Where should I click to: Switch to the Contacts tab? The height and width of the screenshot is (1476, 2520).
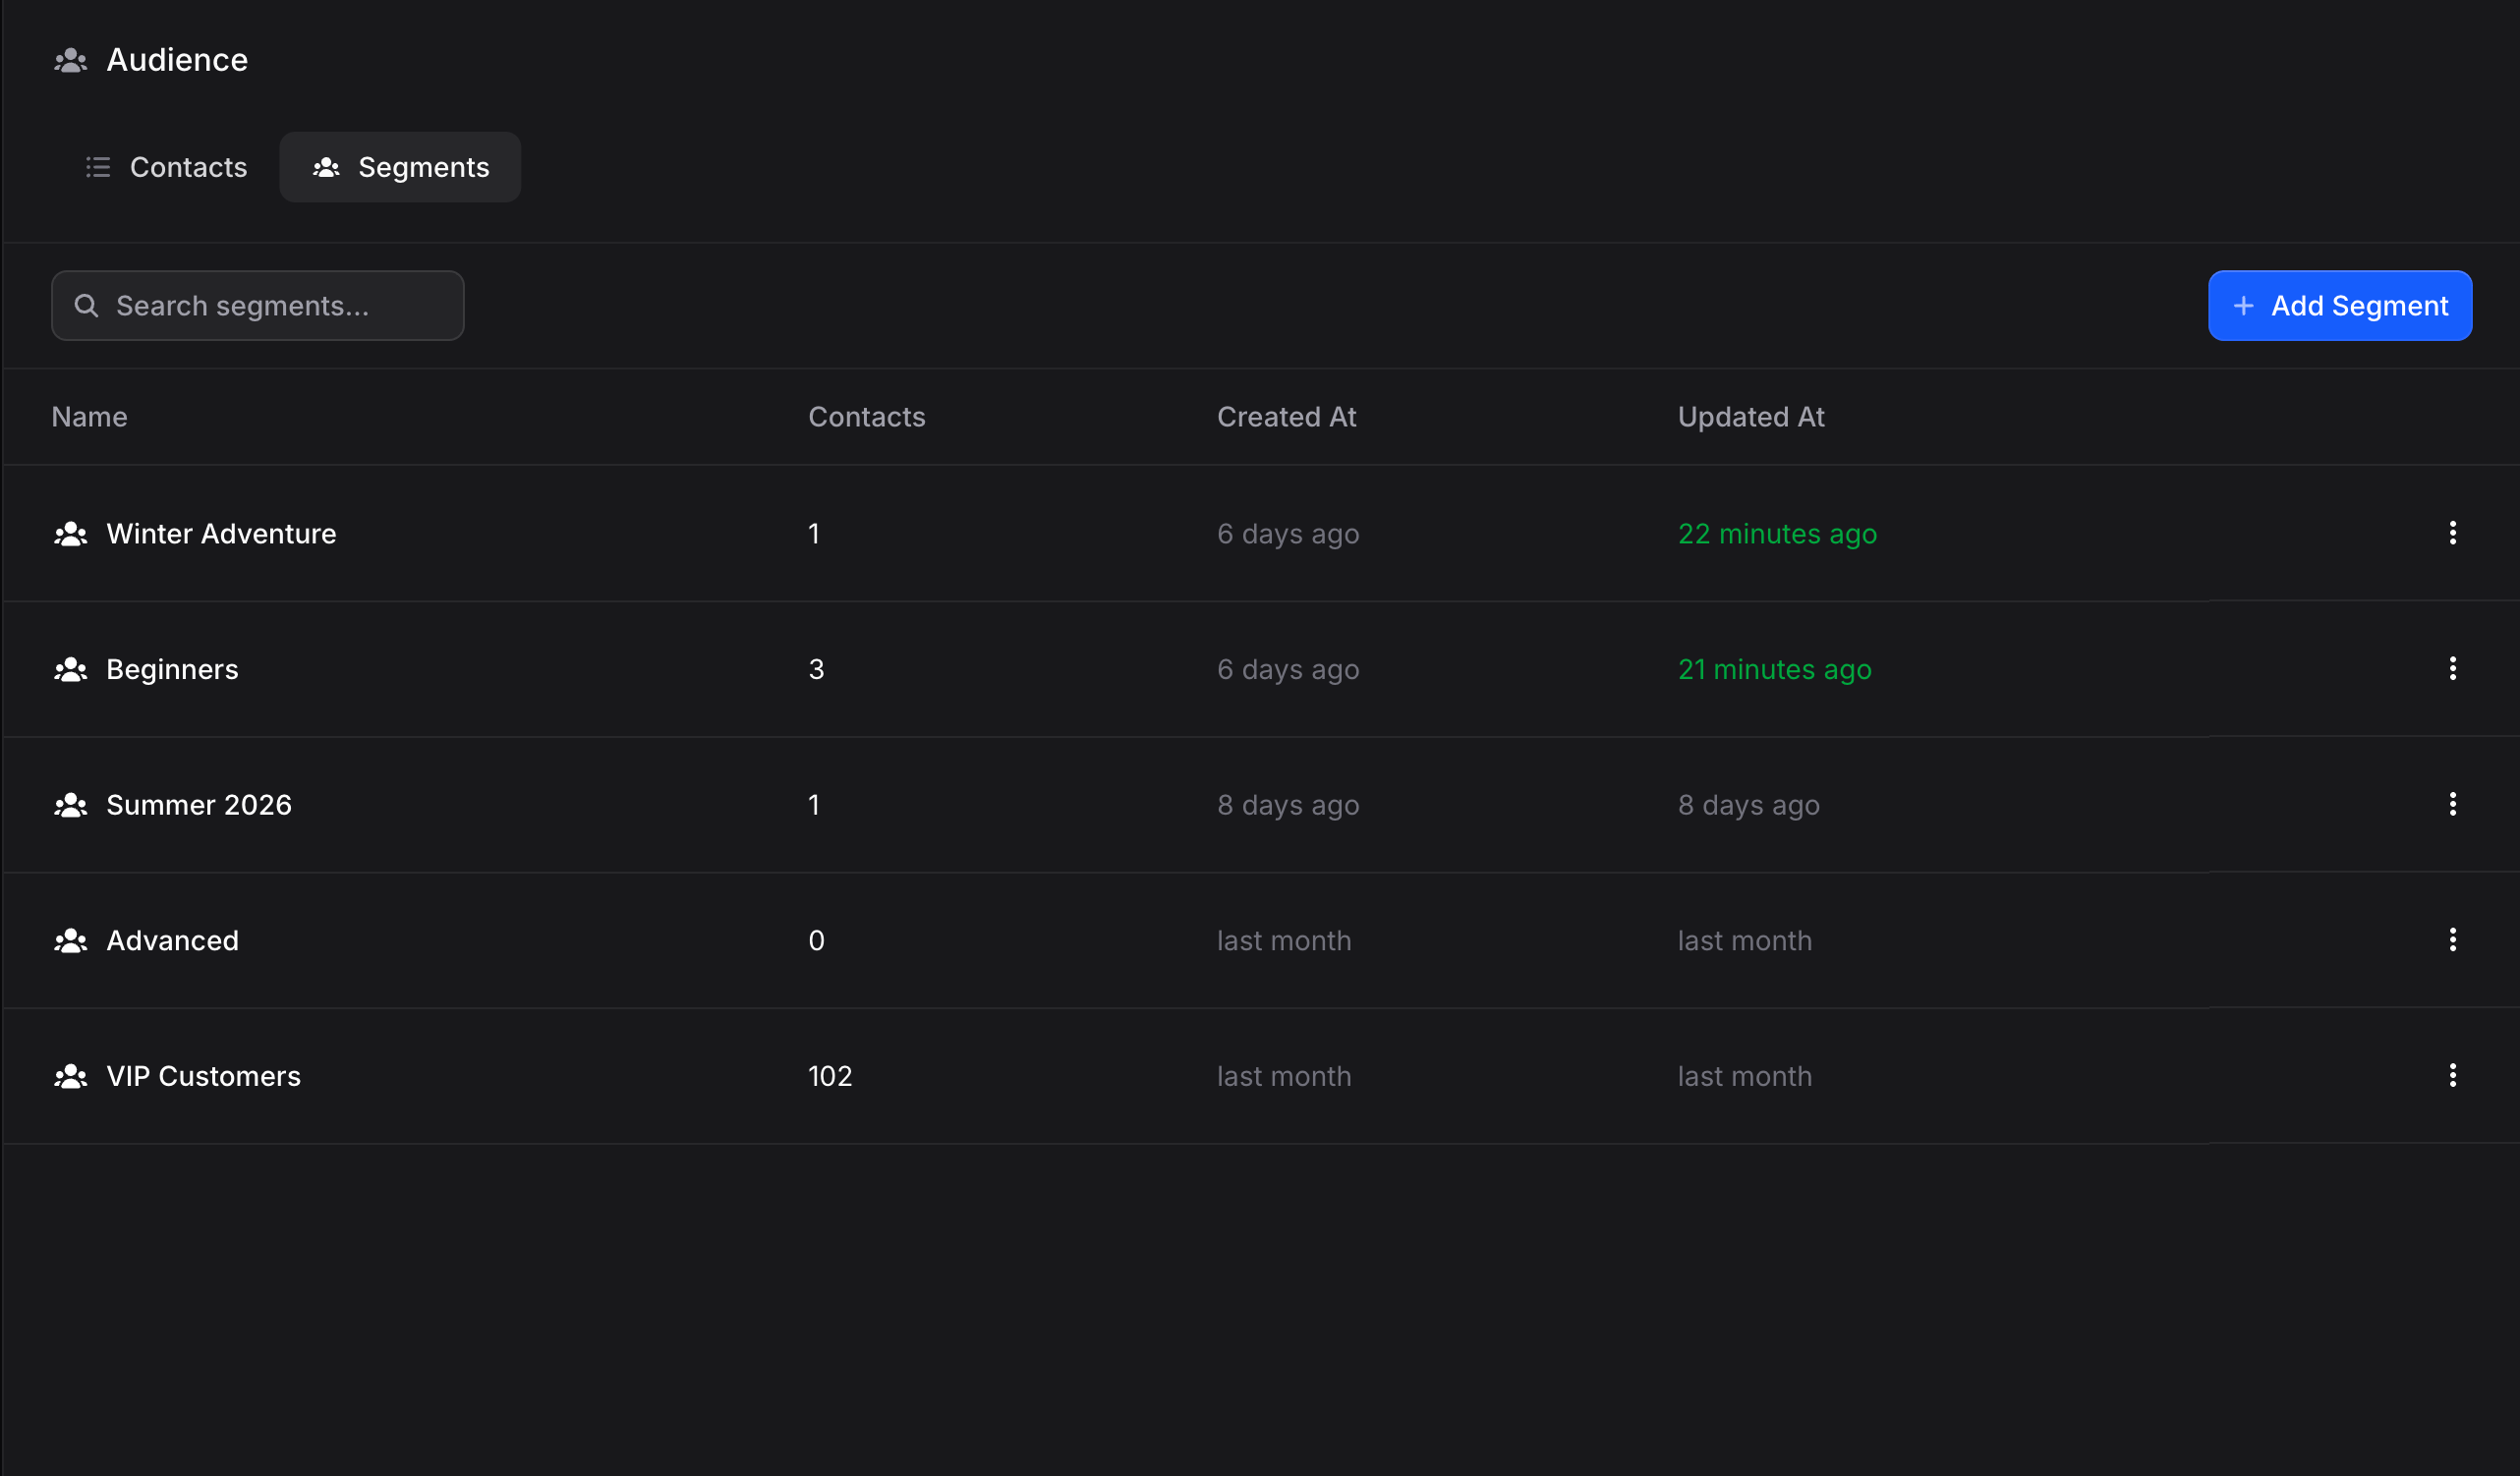(x=165, y=167)
